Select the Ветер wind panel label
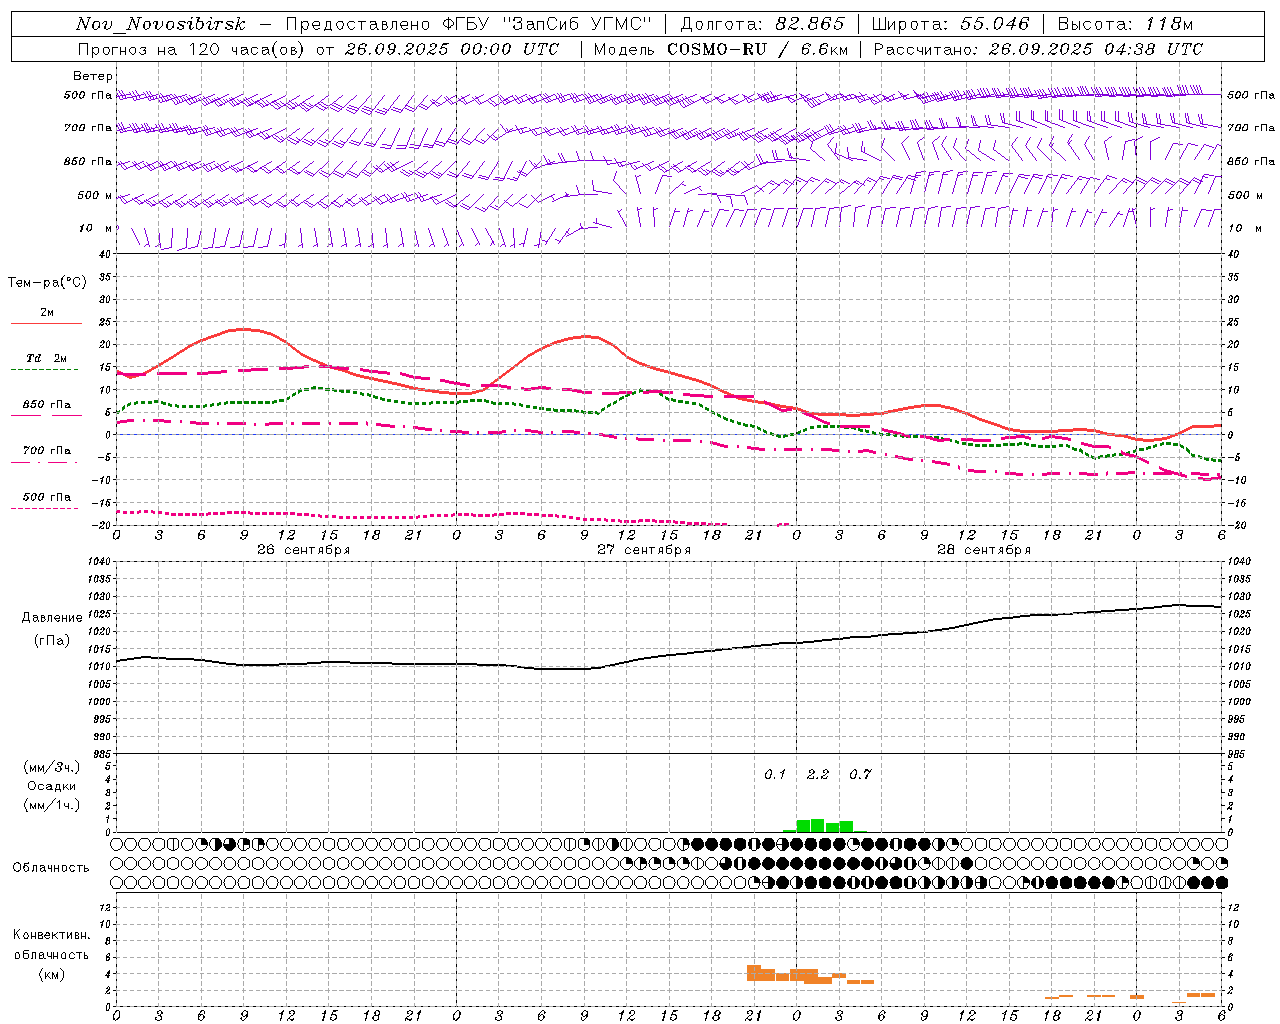 (x=93, y=76)
